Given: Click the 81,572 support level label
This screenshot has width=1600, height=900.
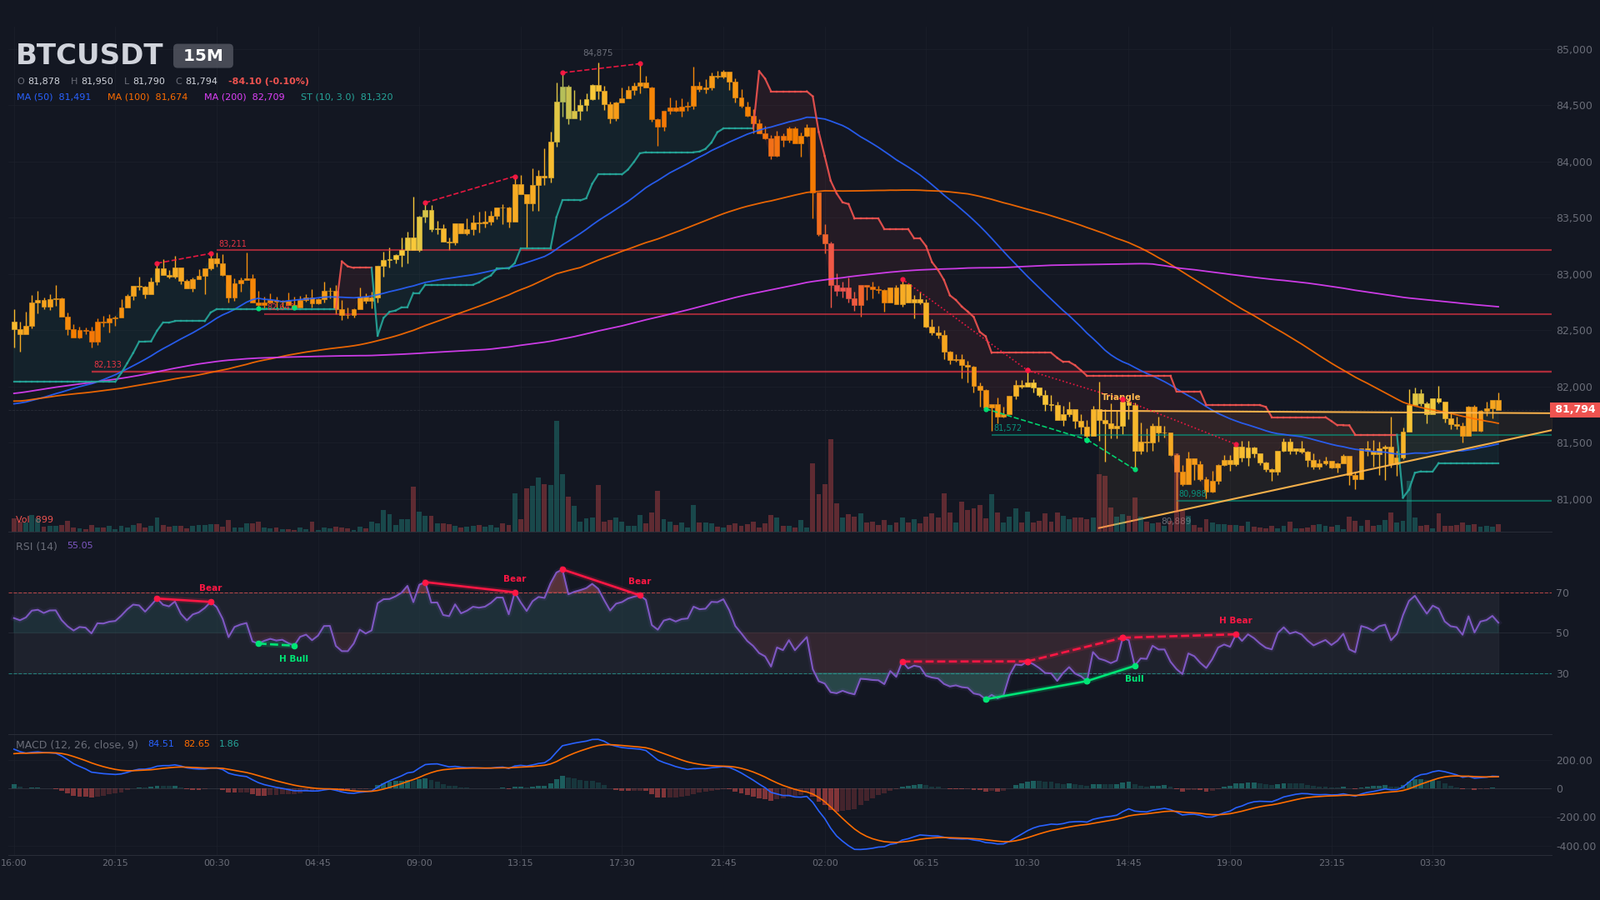Looking at the screenshot, I should coord(1007,428).
